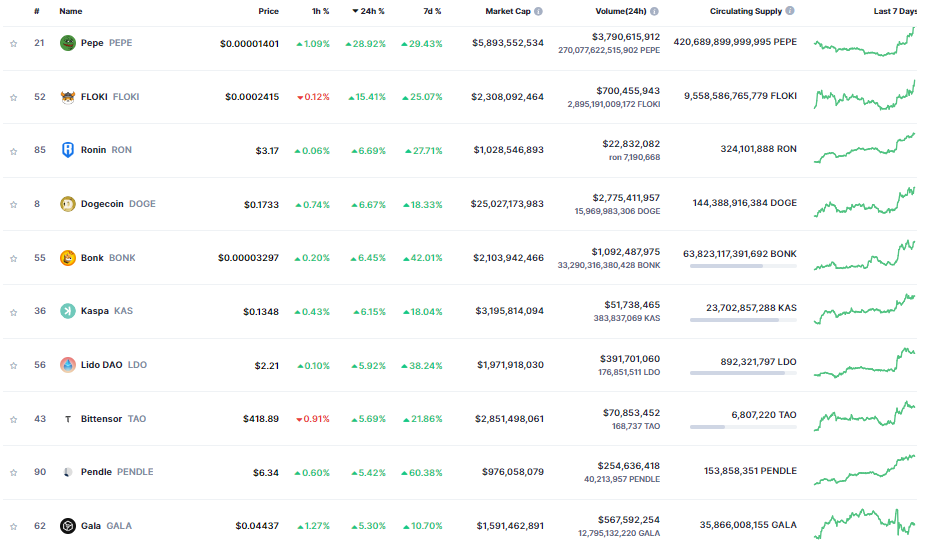
Task: Click Ronin market cap $1,028,546,893
Action: [x=508, y=150]
